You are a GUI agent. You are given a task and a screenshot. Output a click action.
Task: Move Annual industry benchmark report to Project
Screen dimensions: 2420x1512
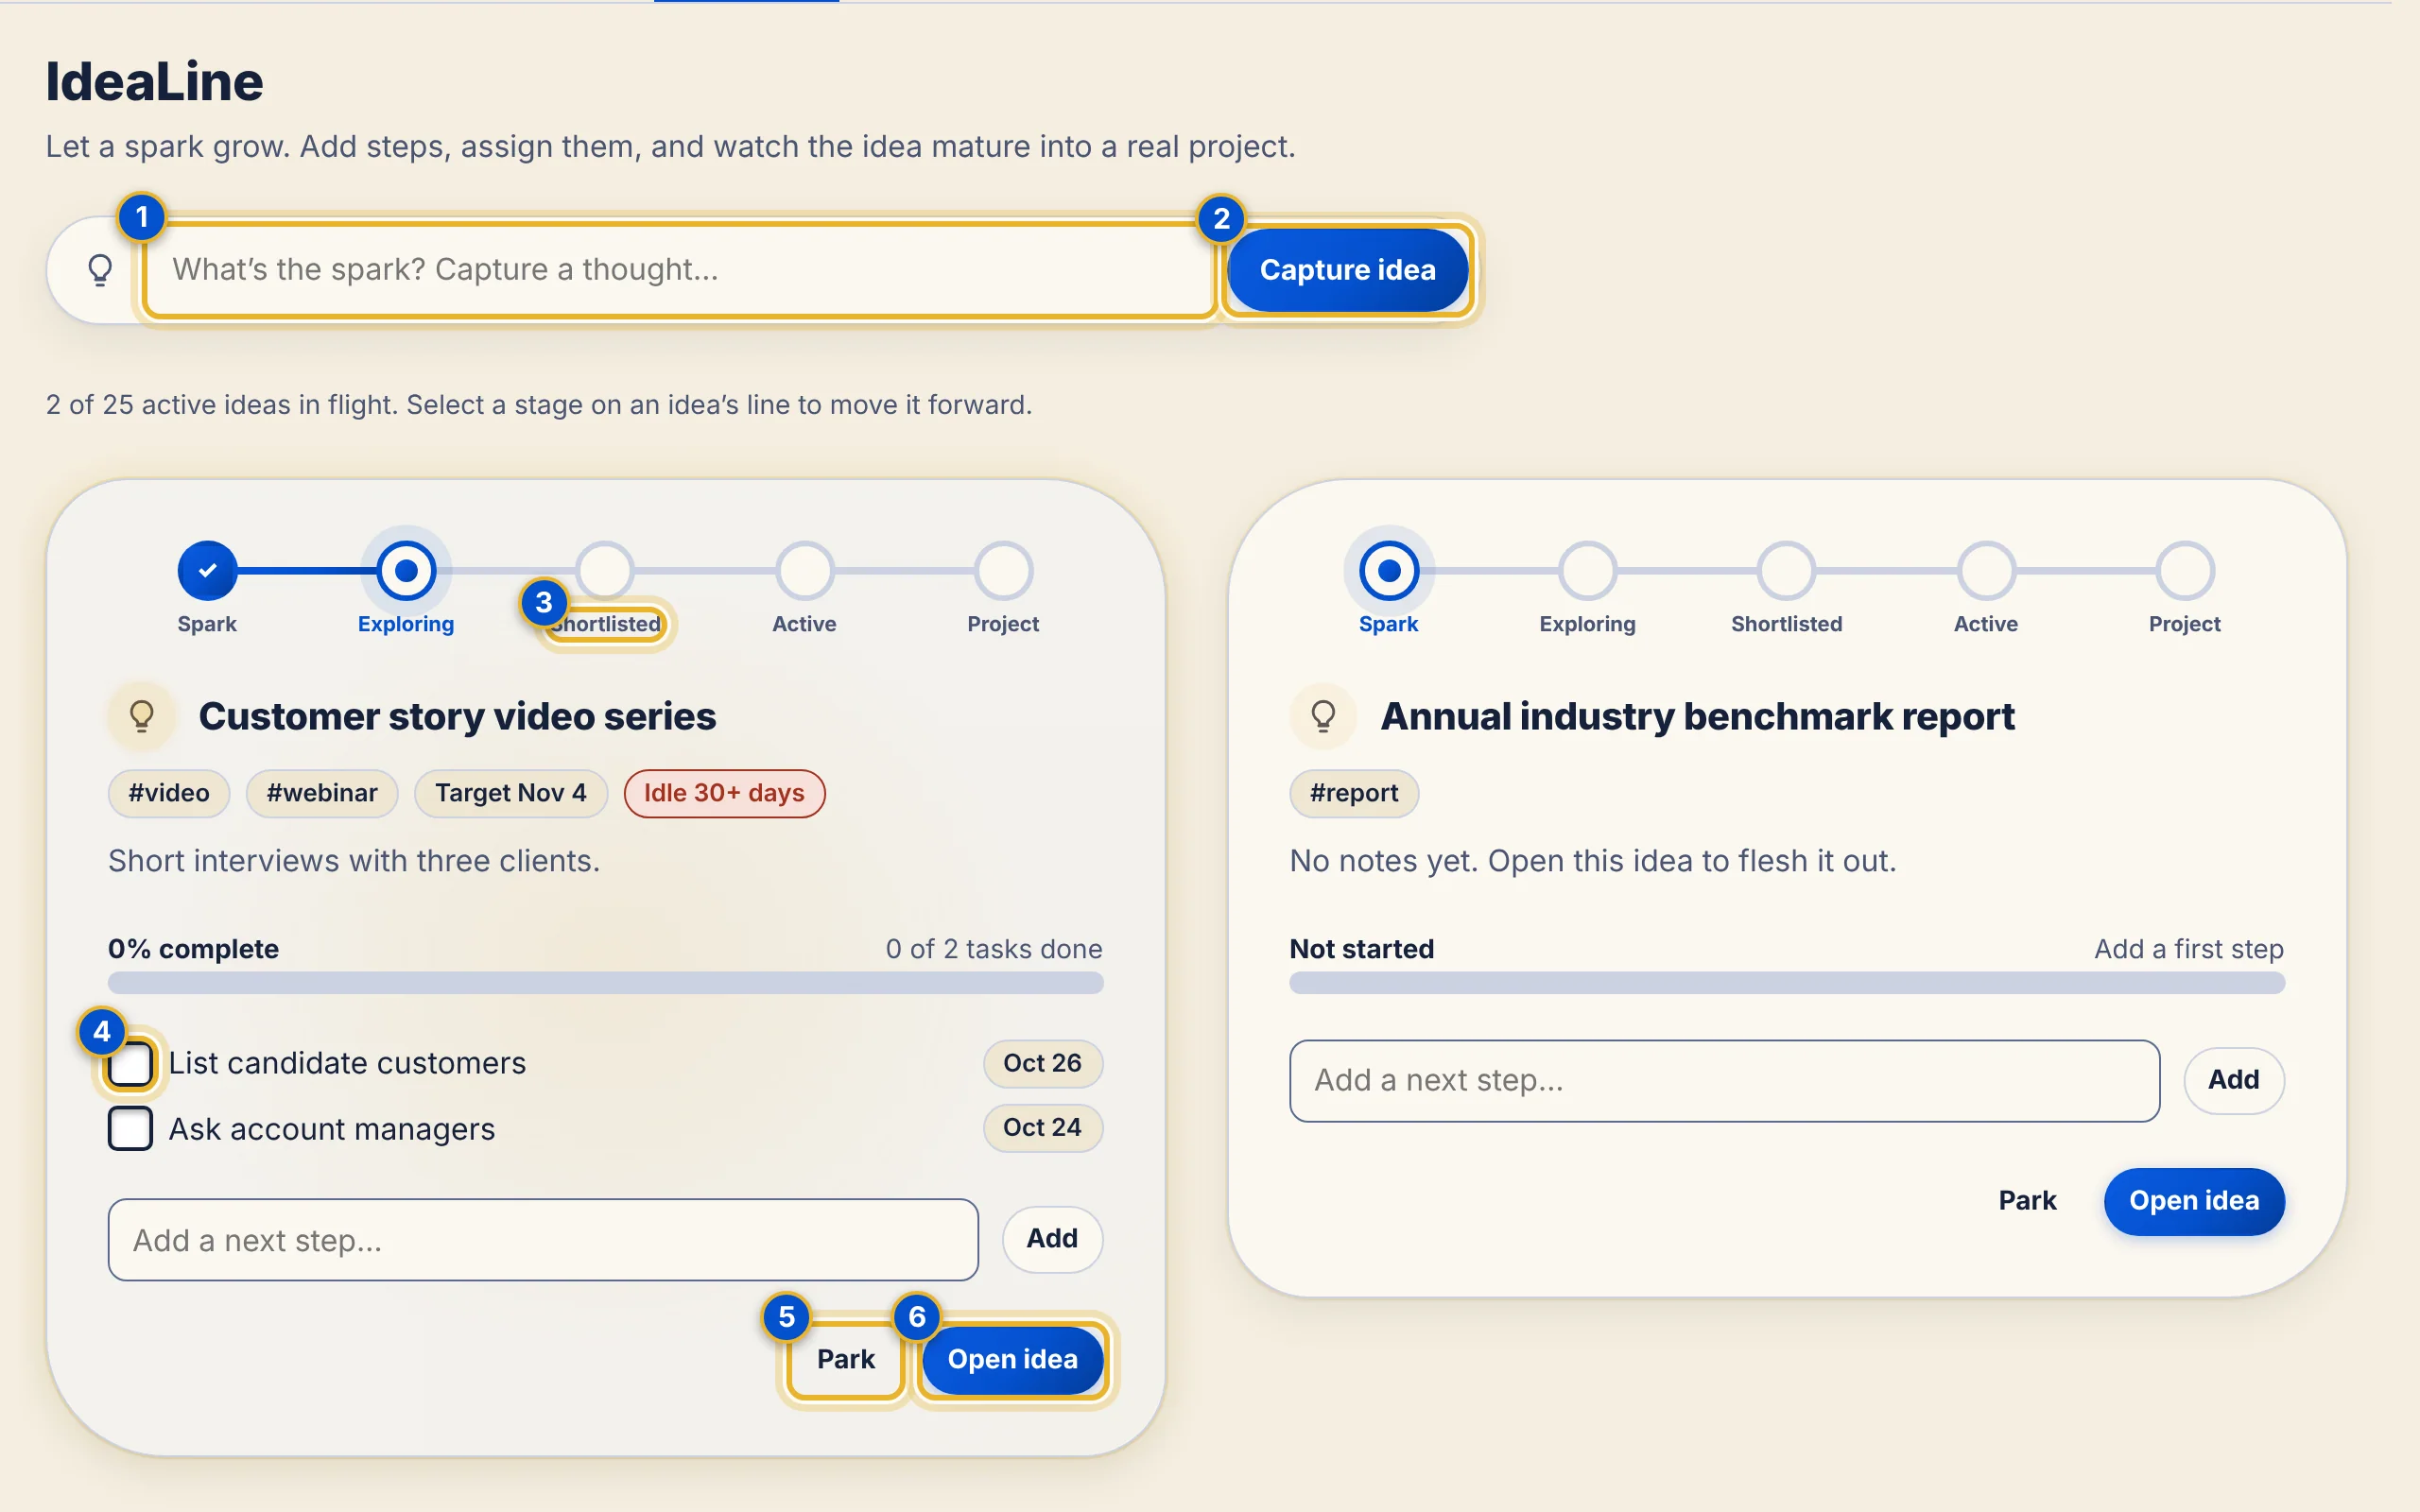click(x=2185, y=571)
